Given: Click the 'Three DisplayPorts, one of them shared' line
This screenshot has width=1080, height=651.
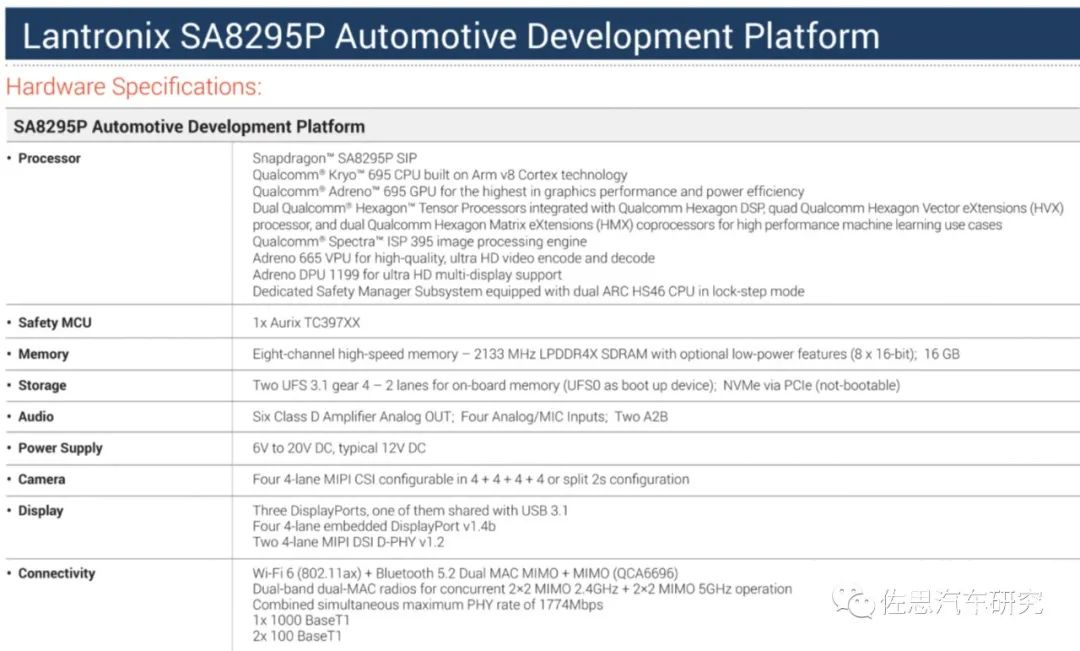Looking at the screenshot, I should (x=410, y=510).
